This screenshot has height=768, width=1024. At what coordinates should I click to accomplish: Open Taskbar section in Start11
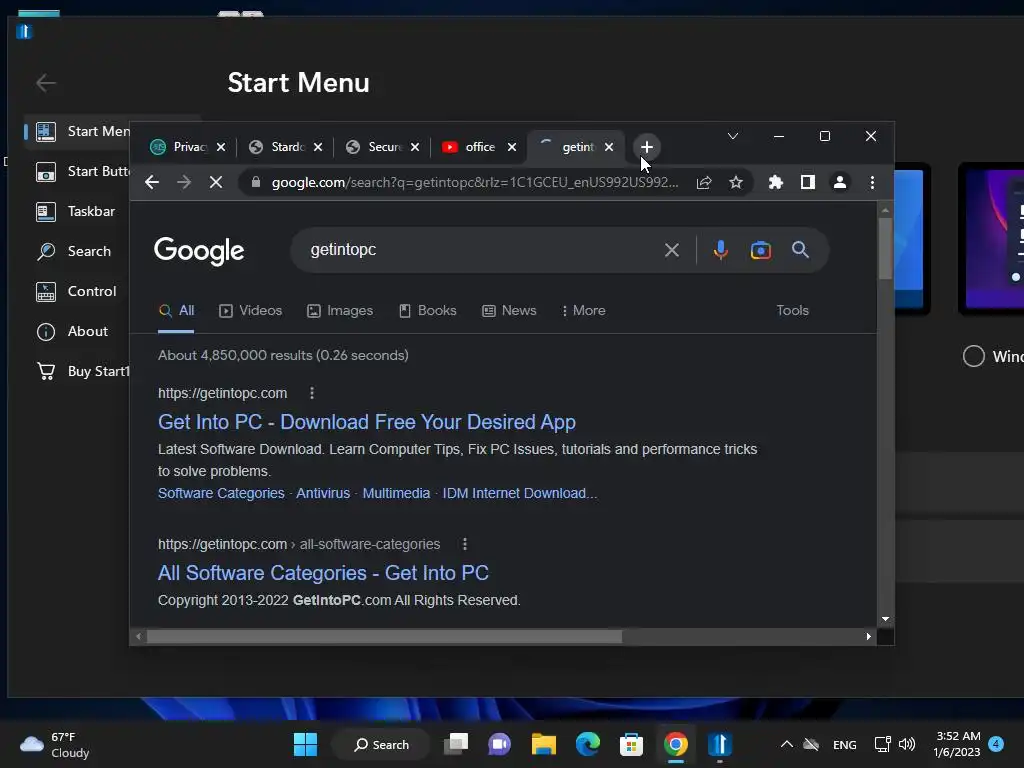tap(76, 211)
